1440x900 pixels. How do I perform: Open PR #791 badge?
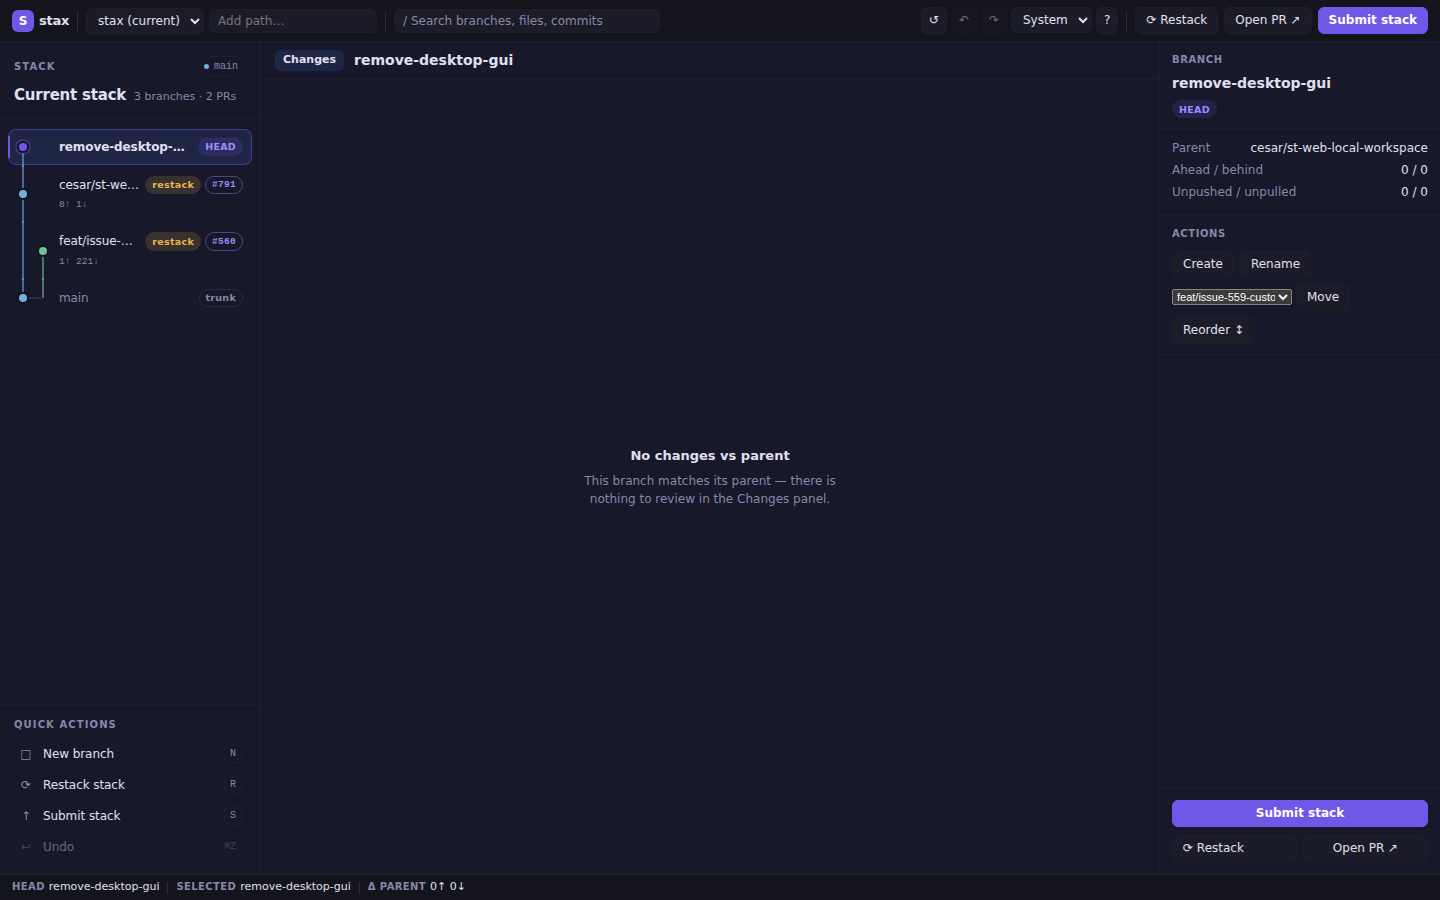tap(224, 185)
